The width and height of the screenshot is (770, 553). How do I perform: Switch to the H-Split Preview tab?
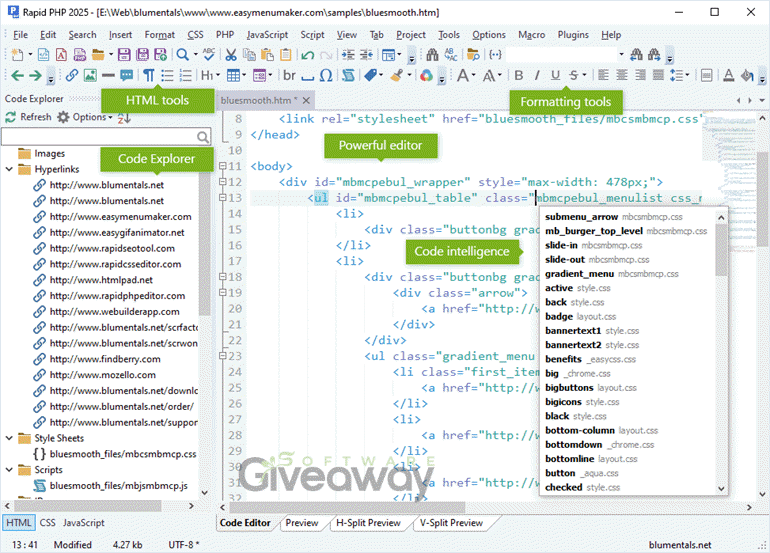tap(368, 523)
